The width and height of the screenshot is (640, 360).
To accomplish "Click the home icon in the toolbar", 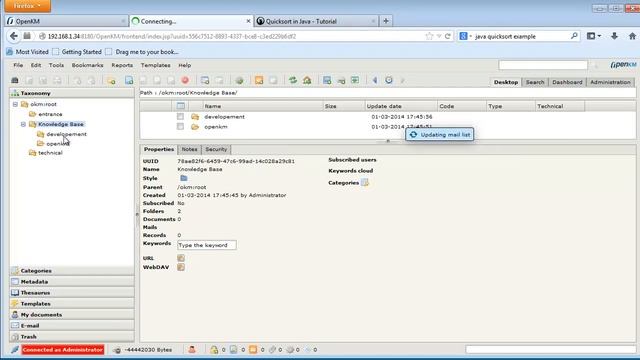I will tap(307, 80).
